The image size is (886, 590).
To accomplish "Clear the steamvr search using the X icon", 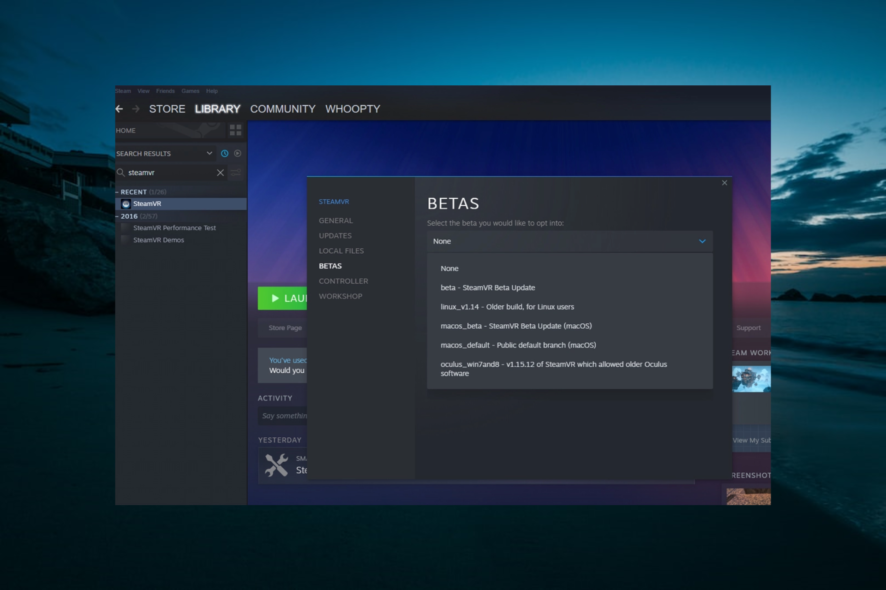I will [x=220, y=173].
